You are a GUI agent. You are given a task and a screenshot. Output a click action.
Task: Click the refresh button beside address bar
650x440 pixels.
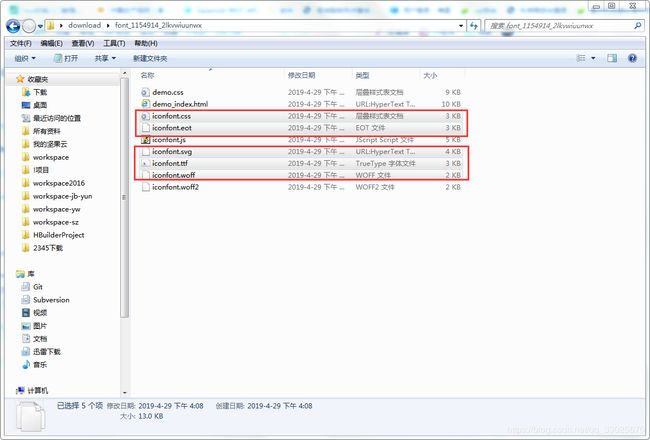point(473,26)
